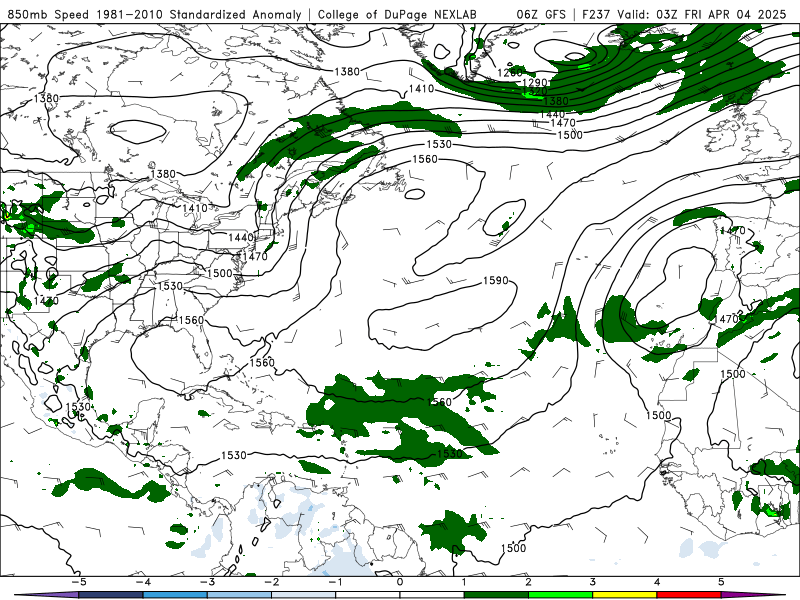Click the 1590 contour label over the Atlantic
Viewport: 800px width, 600px height.
point(495,281)
